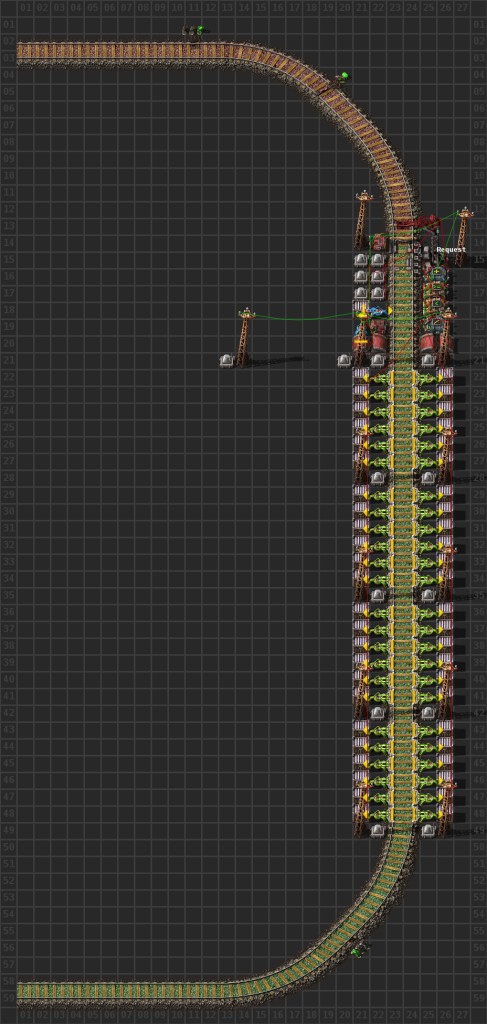The width and height of the screenshot is (487, 1024).
Task: Click the left lamp in grid row 28
Action: (378, 477)
